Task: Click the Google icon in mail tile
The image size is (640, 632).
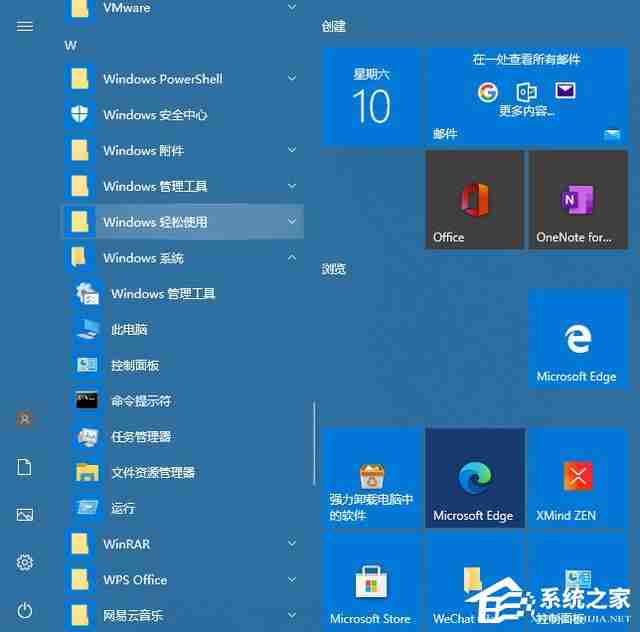Action: coord(487,91)
